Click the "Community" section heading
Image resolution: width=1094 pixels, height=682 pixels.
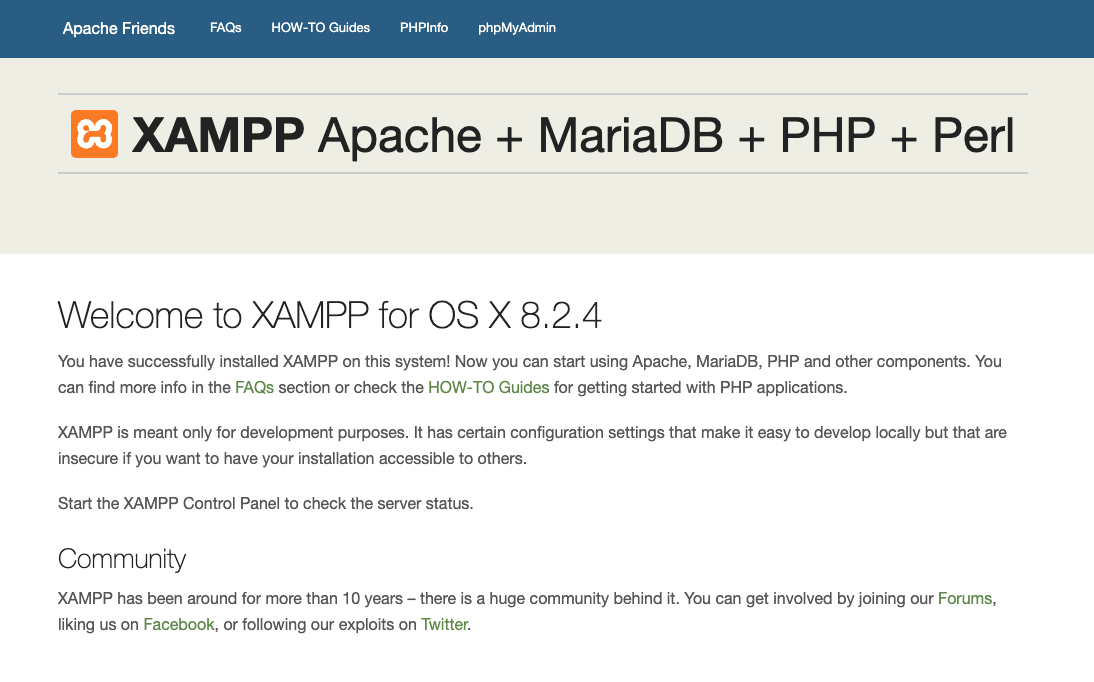(122, 558)
